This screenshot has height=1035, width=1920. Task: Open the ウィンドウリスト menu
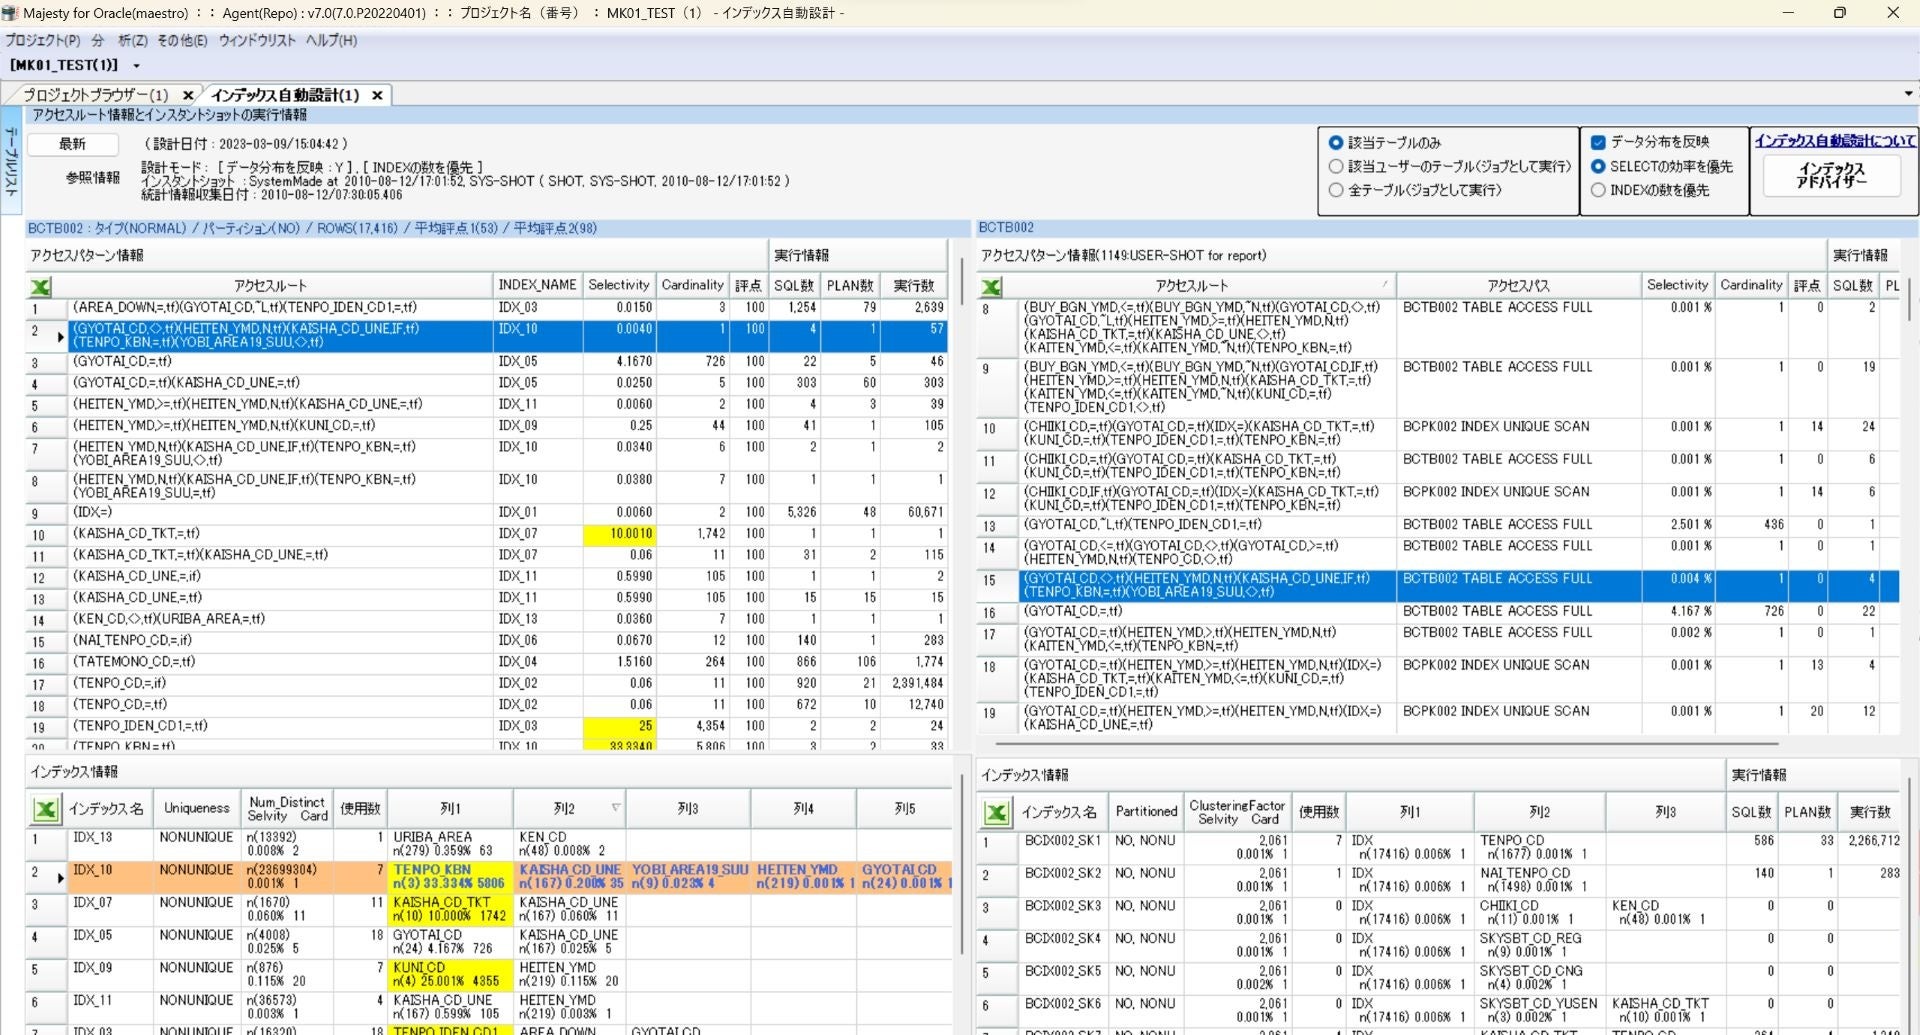(x=257, y=40)
